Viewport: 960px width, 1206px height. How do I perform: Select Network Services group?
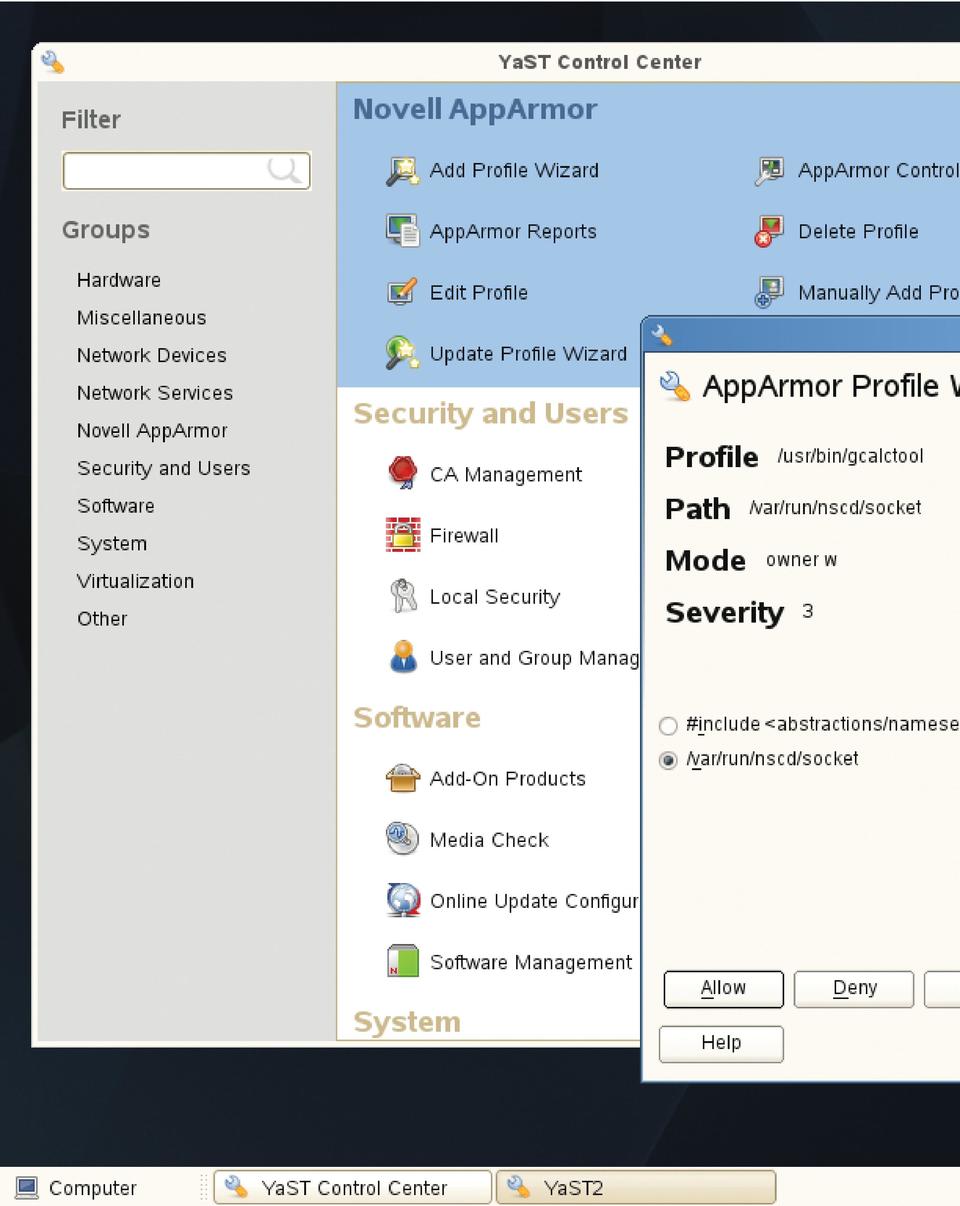(x=155, y=393)
